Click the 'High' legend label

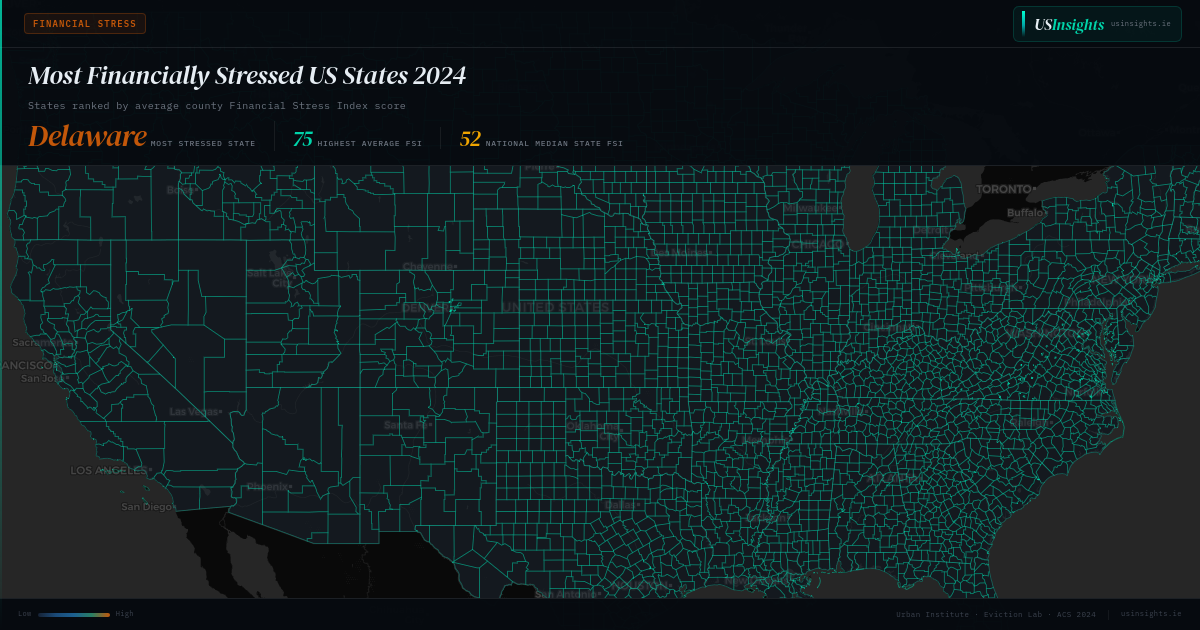124,614
